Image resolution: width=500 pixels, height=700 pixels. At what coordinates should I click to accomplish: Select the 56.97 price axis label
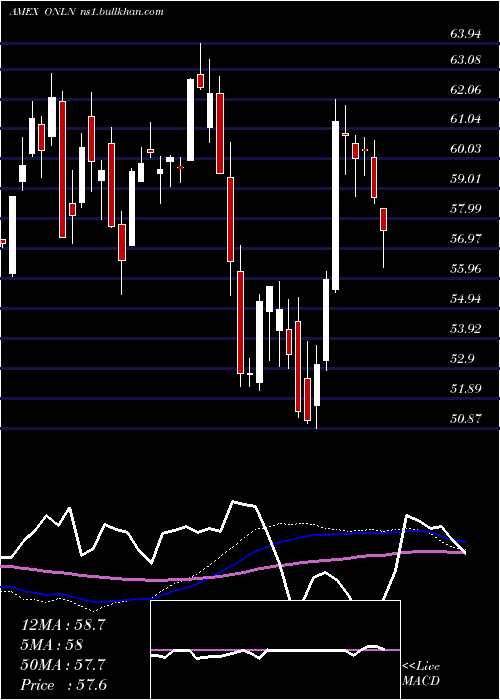pyautogui.click(x=465, y=238)
